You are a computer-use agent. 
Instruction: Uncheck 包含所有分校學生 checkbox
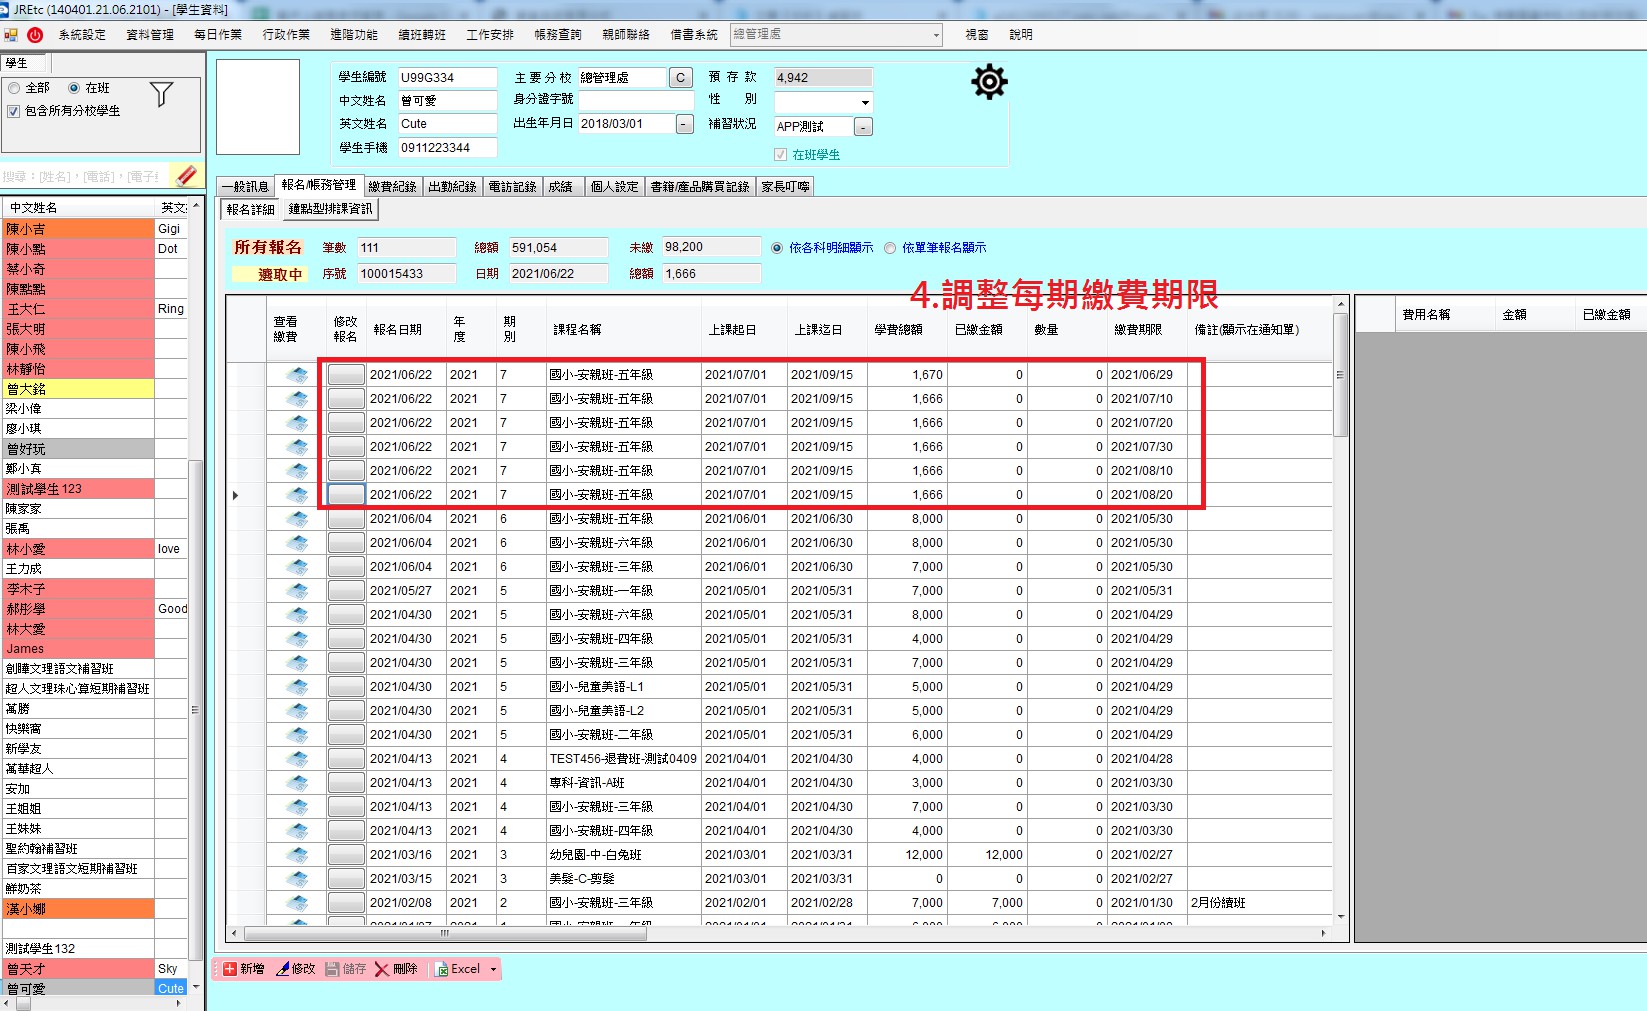pyautogui.click(x=14, y=111)
